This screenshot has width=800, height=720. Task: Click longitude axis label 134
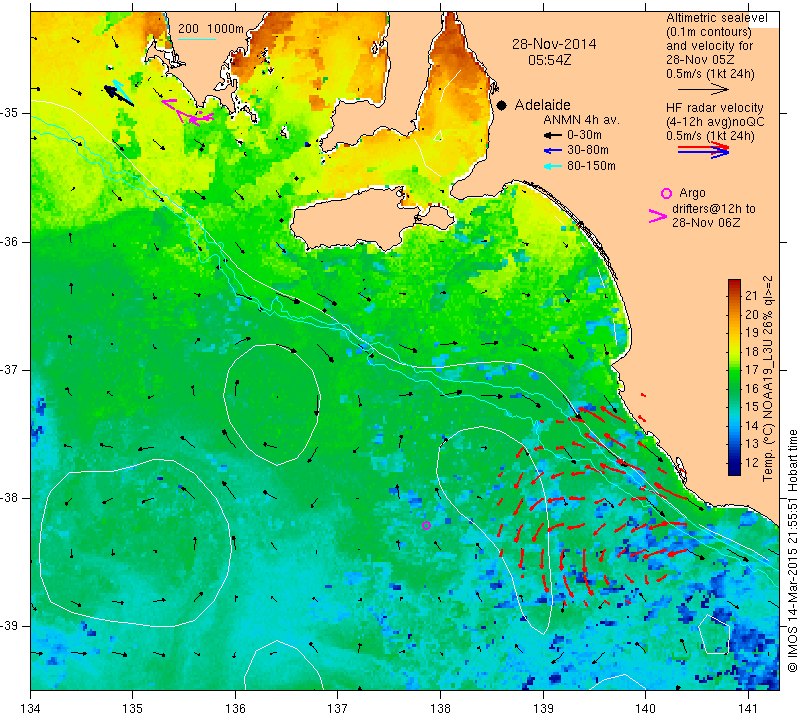tap(31, 709)
